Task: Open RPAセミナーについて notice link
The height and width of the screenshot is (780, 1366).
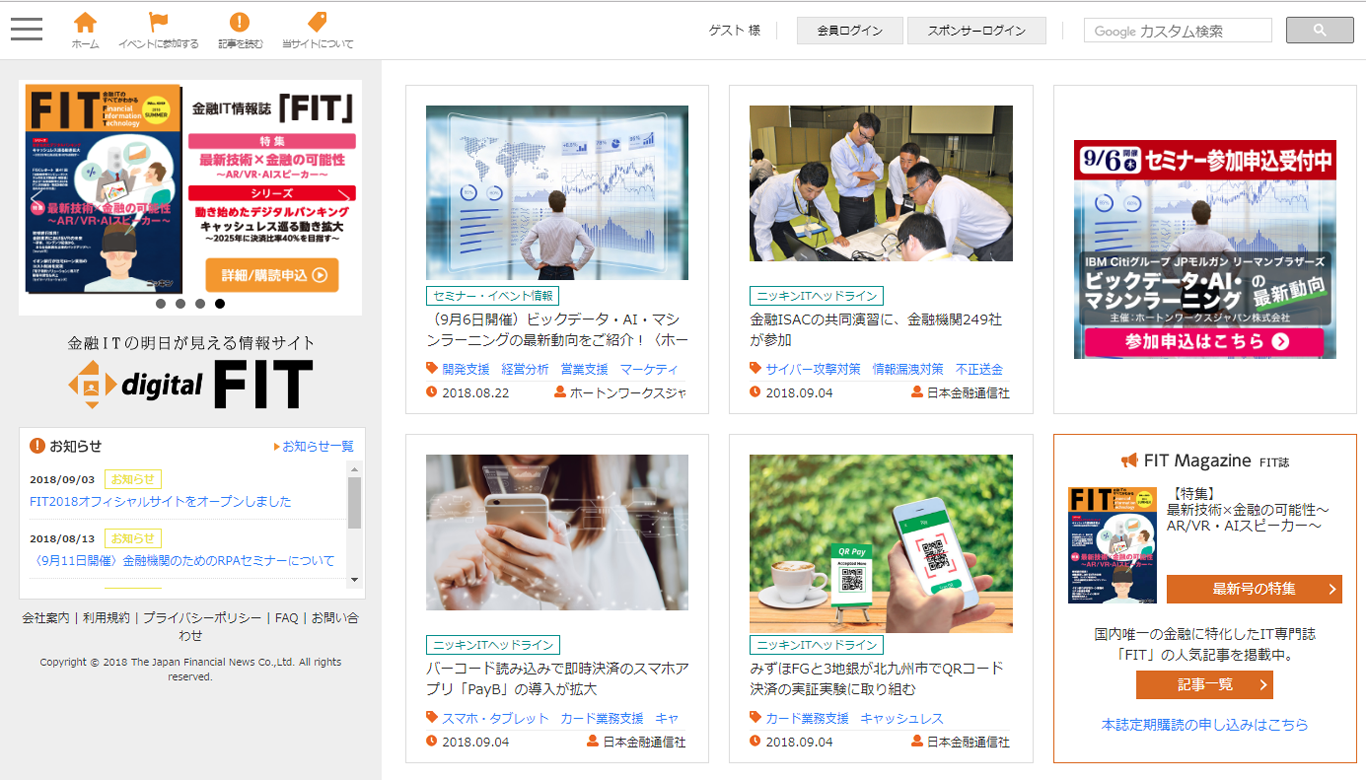Action: 183,560
